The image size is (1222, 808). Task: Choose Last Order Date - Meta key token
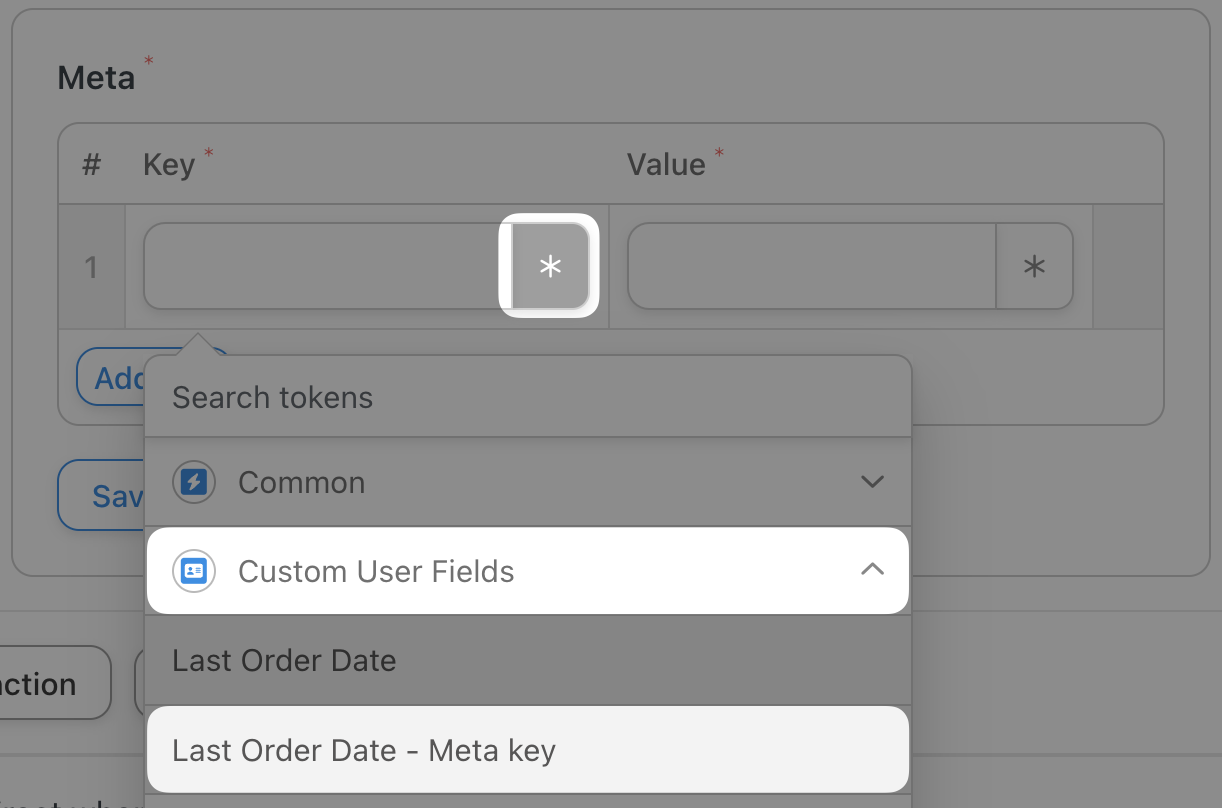[364, 750]
